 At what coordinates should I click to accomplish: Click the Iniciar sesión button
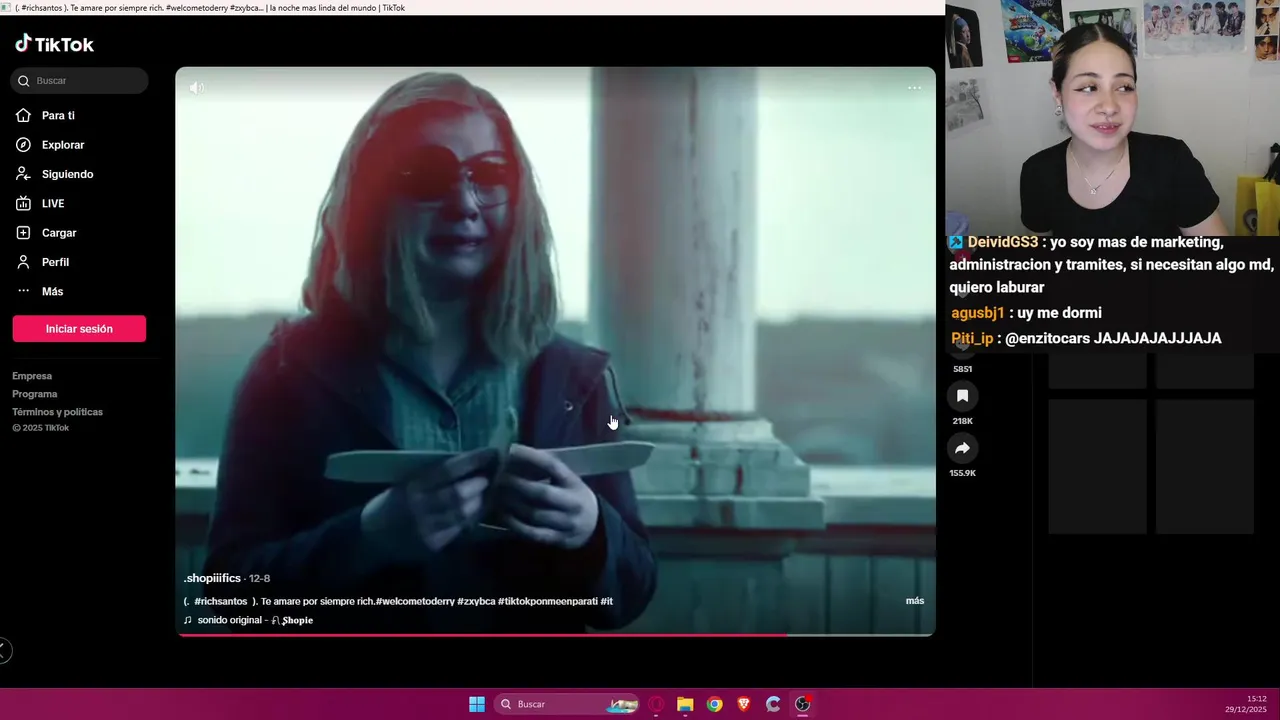[79, 329]
